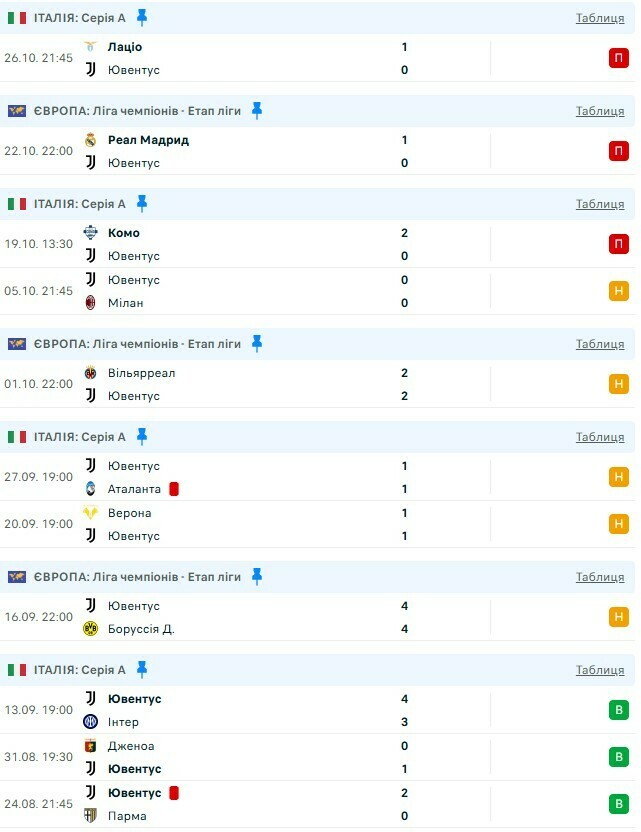Click the Реал Мадрид club crest
Viewport: 641px width, 832px height.
91,140
